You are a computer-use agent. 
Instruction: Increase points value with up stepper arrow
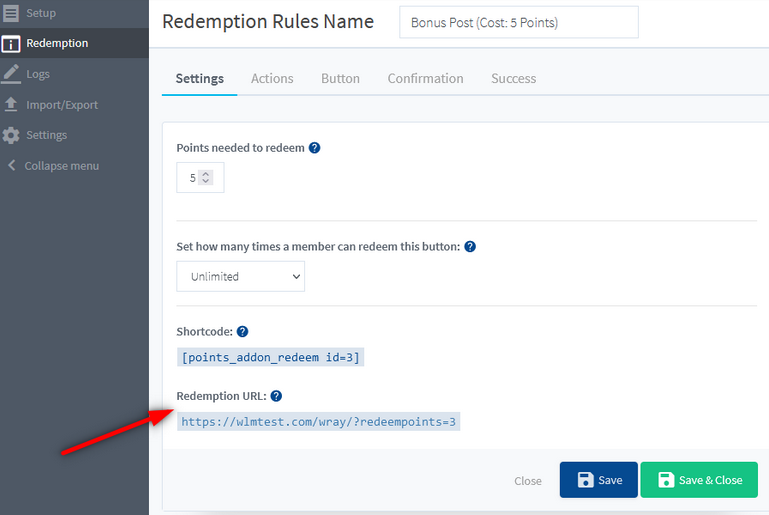[x=206, y=174]
